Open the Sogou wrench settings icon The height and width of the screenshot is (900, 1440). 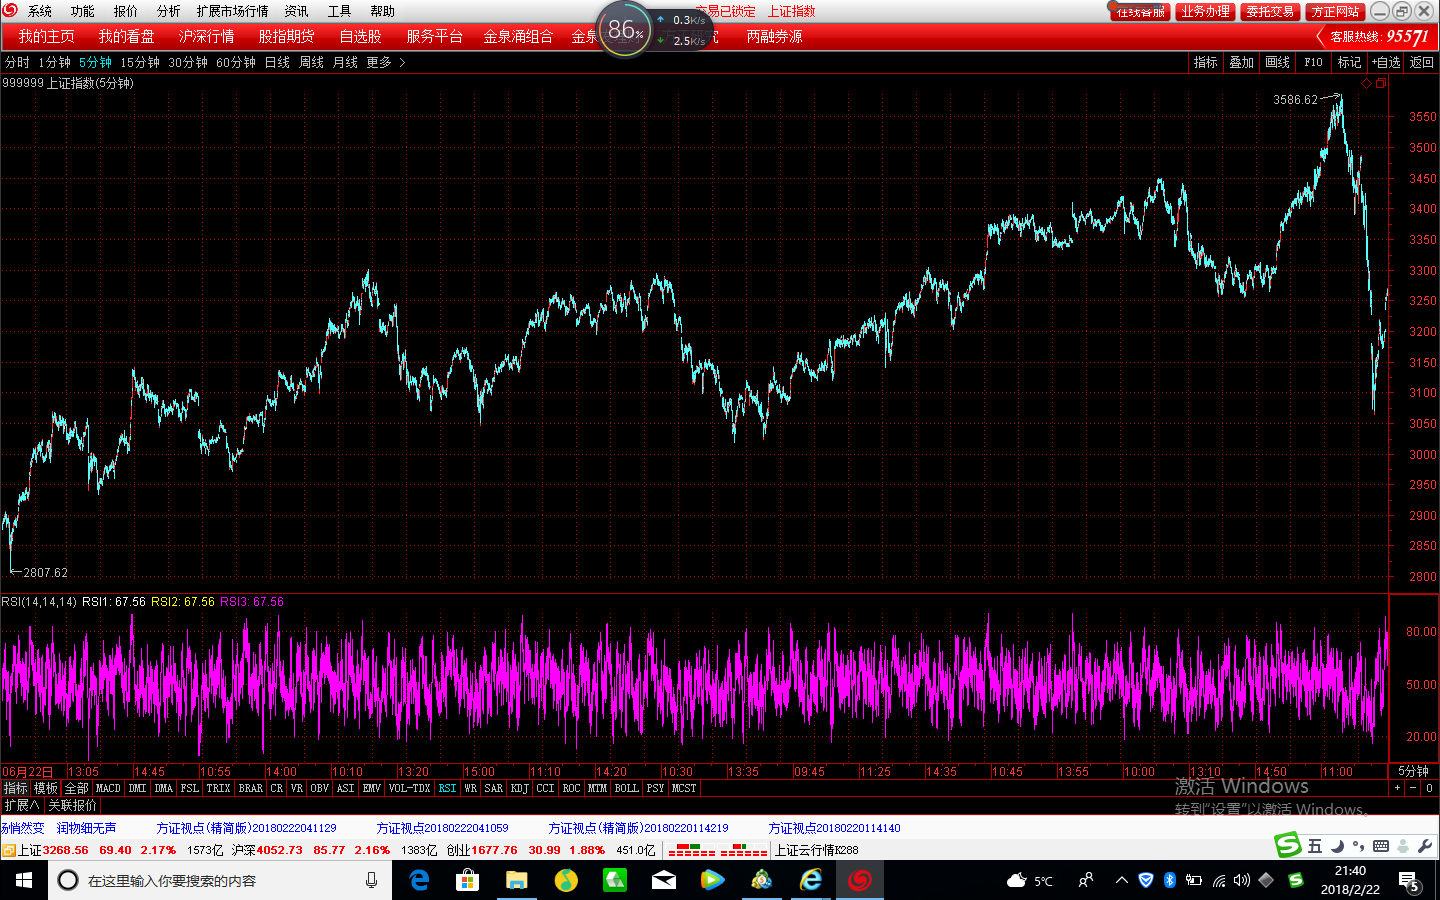tap(1425, 846)
